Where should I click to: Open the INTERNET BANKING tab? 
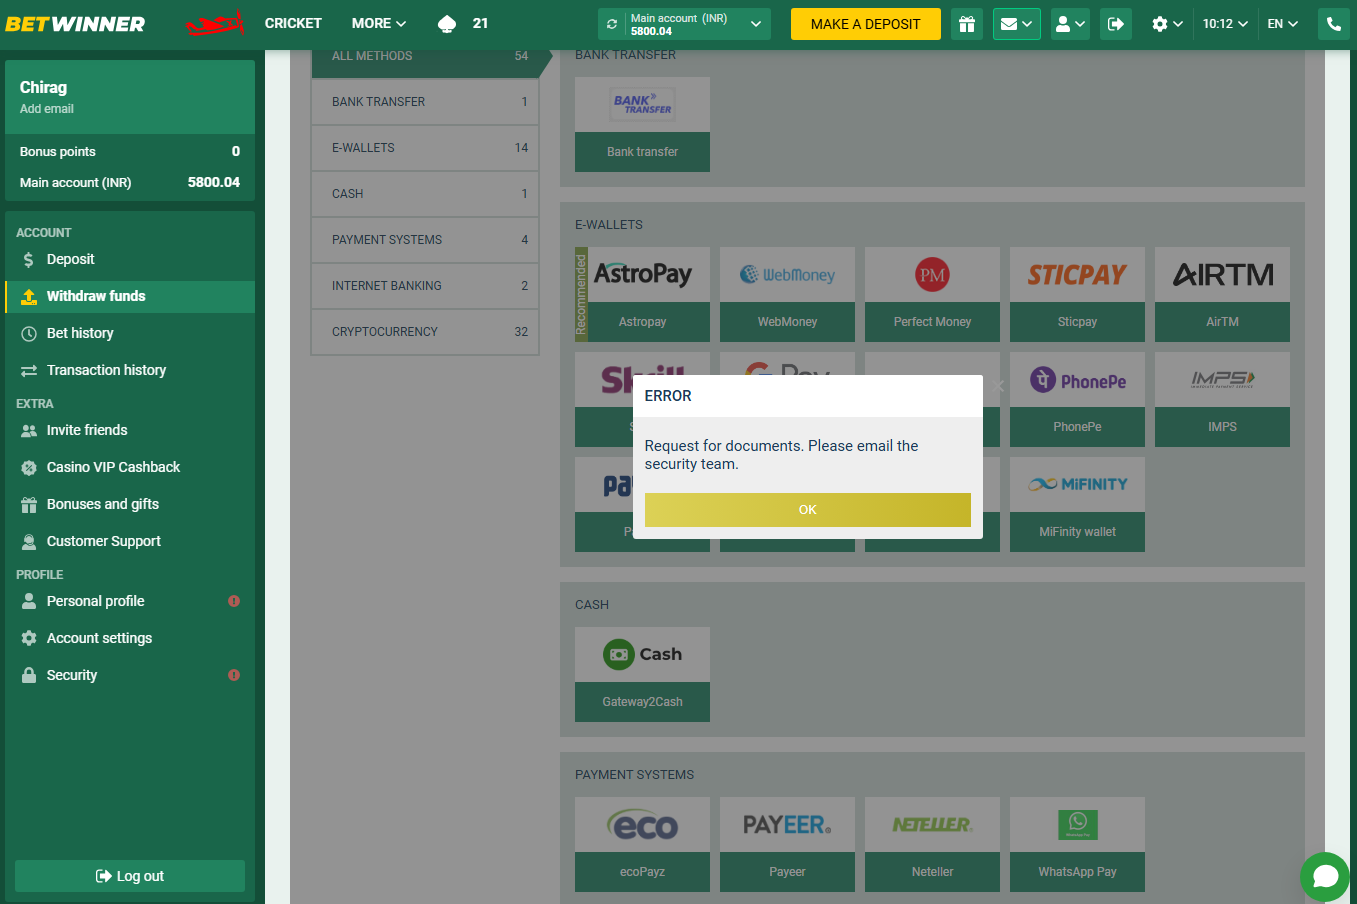(425, 286)
